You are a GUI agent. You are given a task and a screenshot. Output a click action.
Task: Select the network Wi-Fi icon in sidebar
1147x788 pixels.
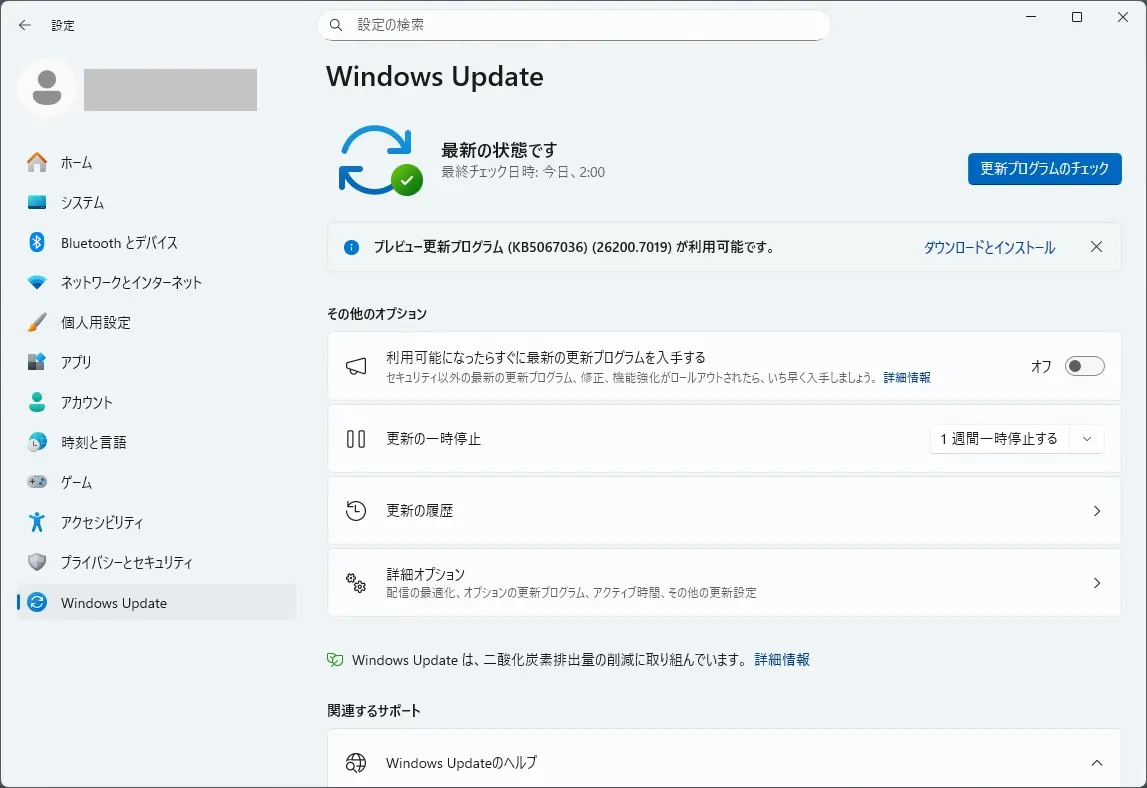[37, 282]
